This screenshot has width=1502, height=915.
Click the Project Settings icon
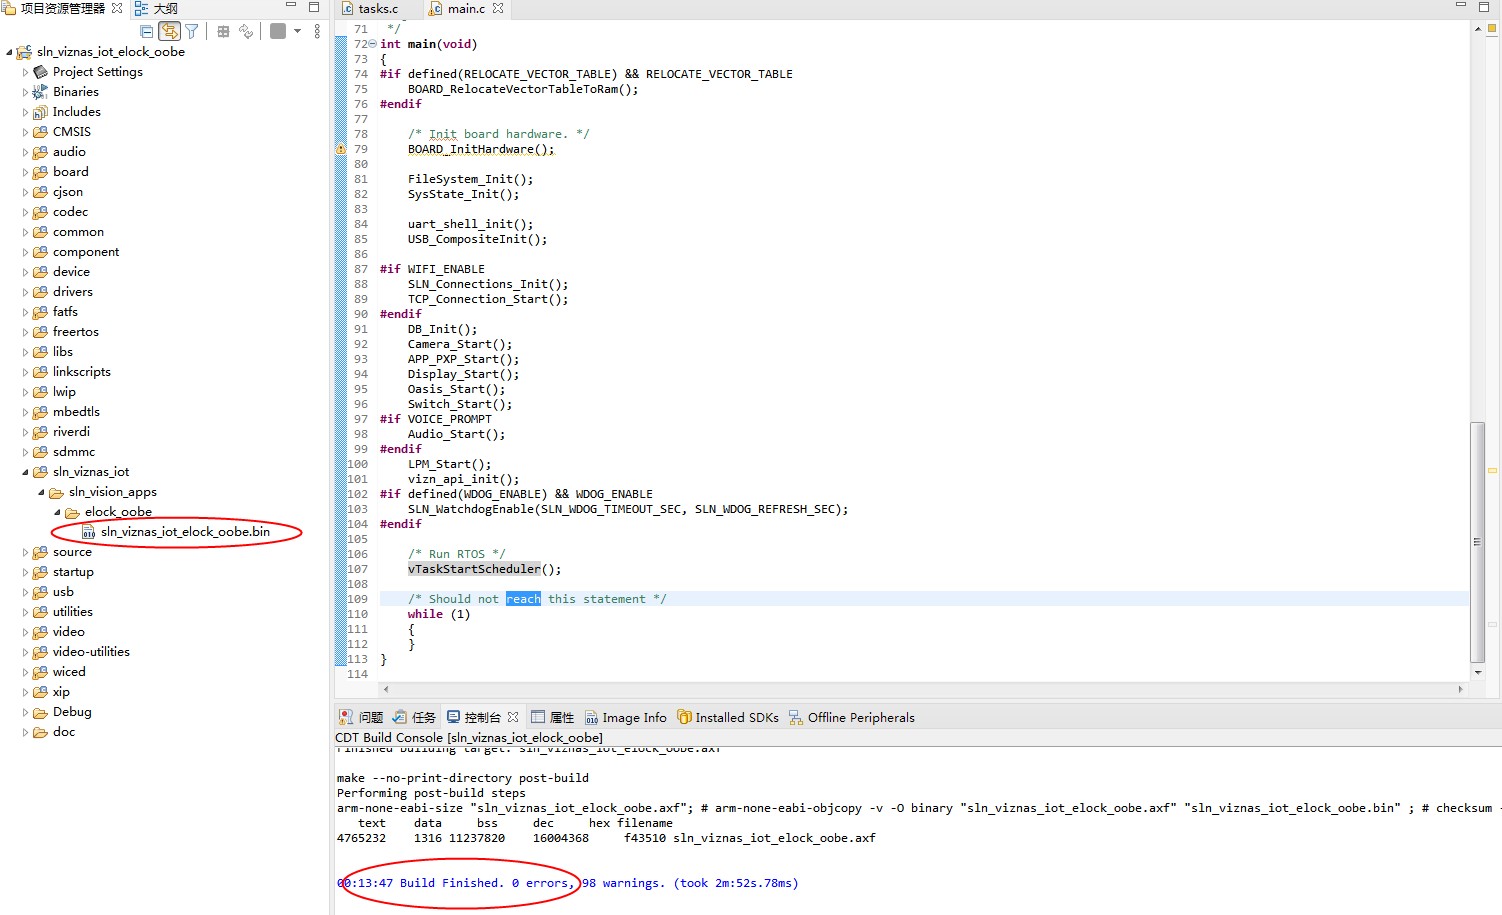pos(40,72)
